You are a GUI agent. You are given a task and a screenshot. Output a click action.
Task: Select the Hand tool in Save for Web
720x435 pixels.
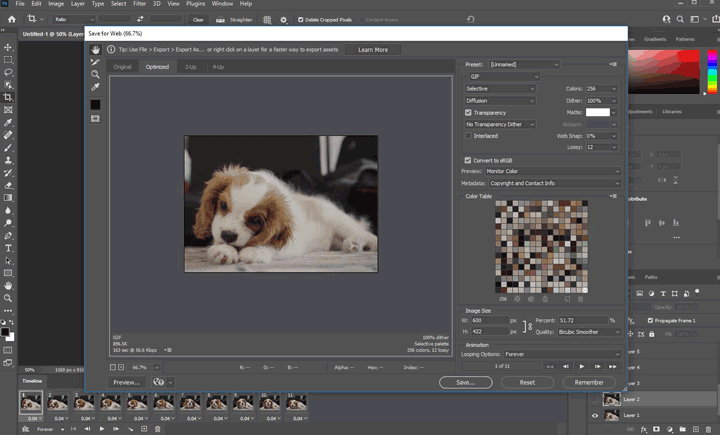pyautogui.click(x=96, y=49)
